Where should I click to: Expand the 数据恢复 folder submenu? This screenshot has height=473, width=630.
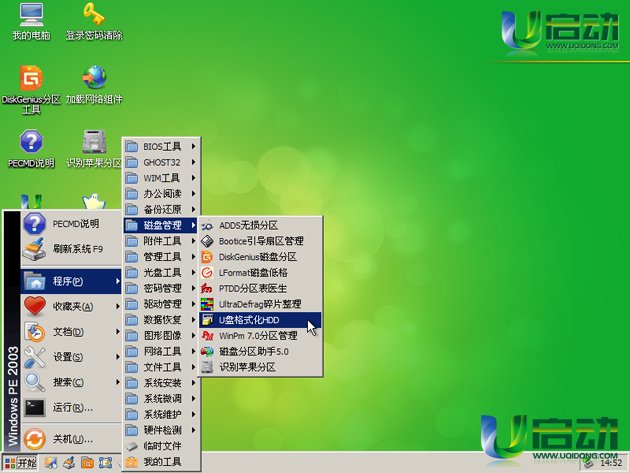click(x=161, y=320)
